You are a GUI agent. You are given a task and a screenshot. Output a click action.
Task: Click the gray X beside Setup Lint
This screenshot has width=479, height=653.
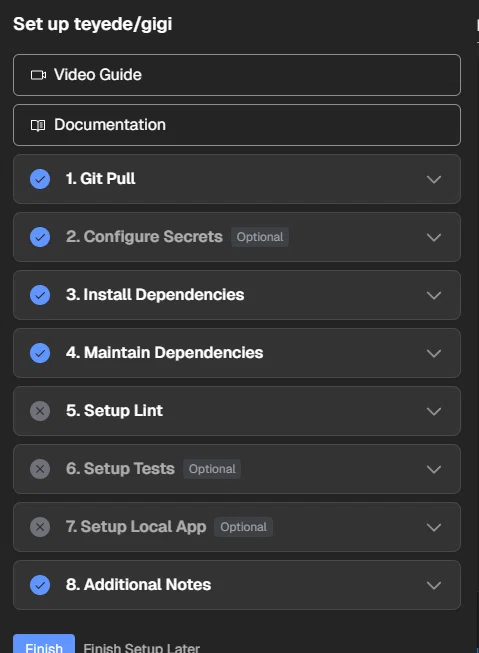(40, 411)
